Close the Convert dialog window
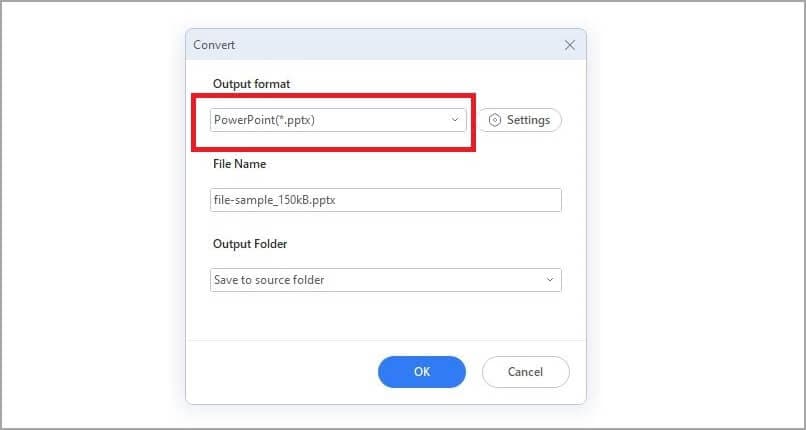806x430 pixels. tap(570, 45)
